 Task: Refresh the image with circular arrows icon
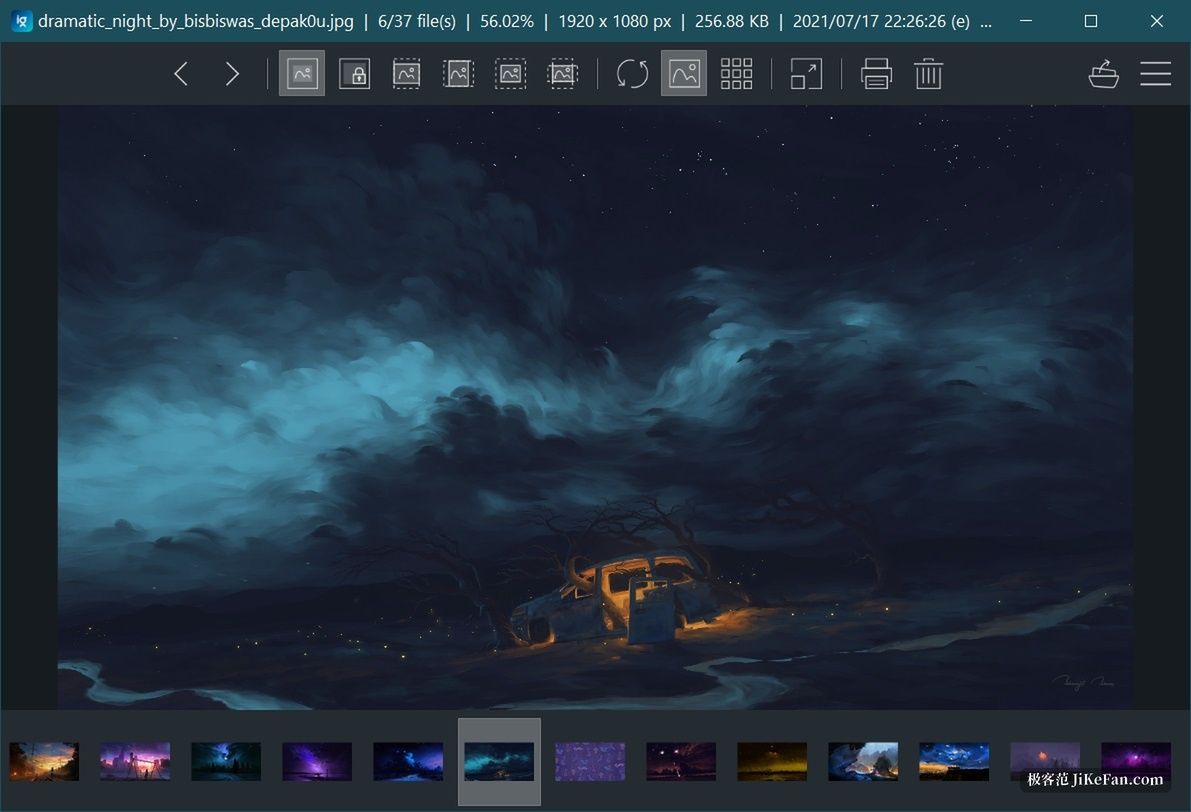(x=632, y=74)
